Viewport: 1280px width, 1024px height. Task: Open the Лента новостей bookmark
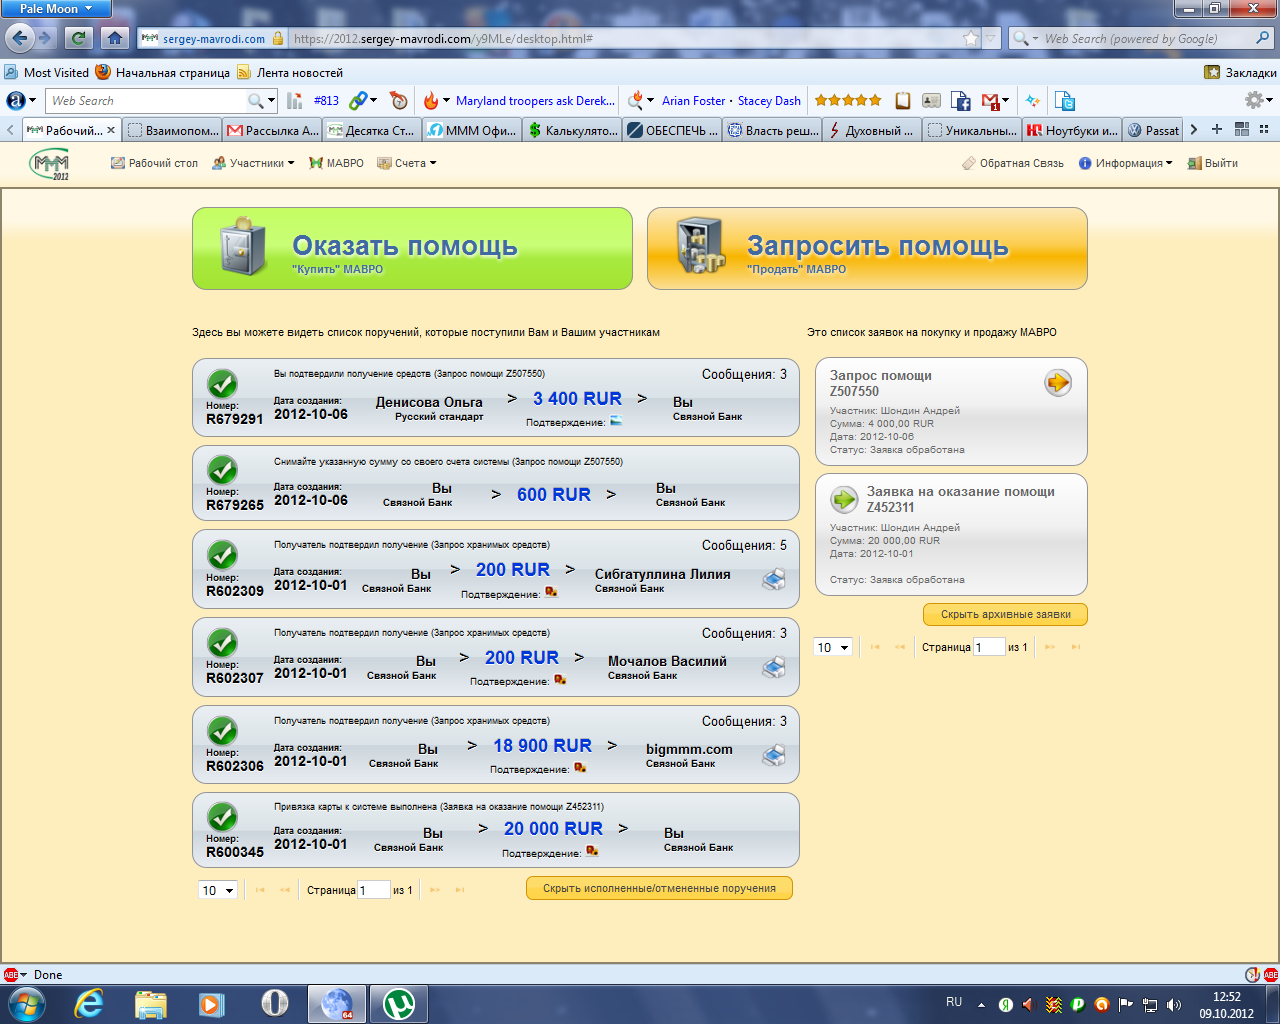click(x=290, y=73)
